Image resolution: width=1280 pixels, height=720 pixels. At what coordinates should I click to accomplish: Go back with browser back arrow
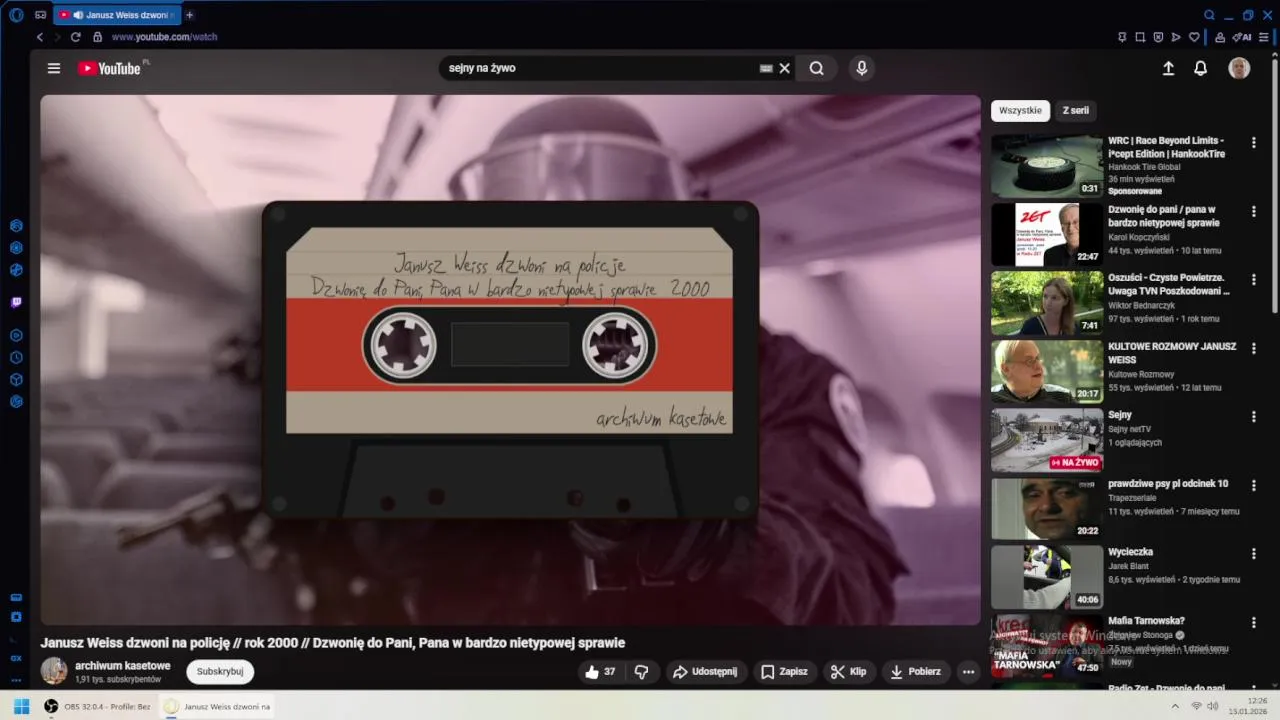pyautogui.click(x=40, y=37)
